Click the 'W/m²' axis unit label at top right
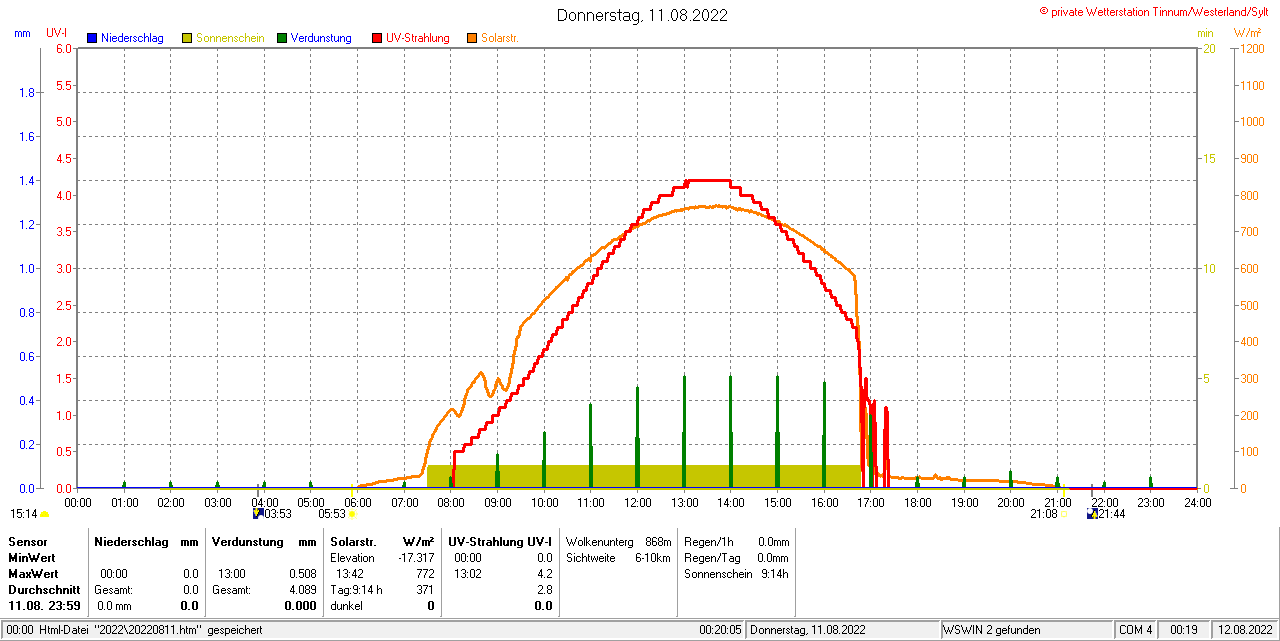1280x641 pixels. click(x=1248, y=33)
